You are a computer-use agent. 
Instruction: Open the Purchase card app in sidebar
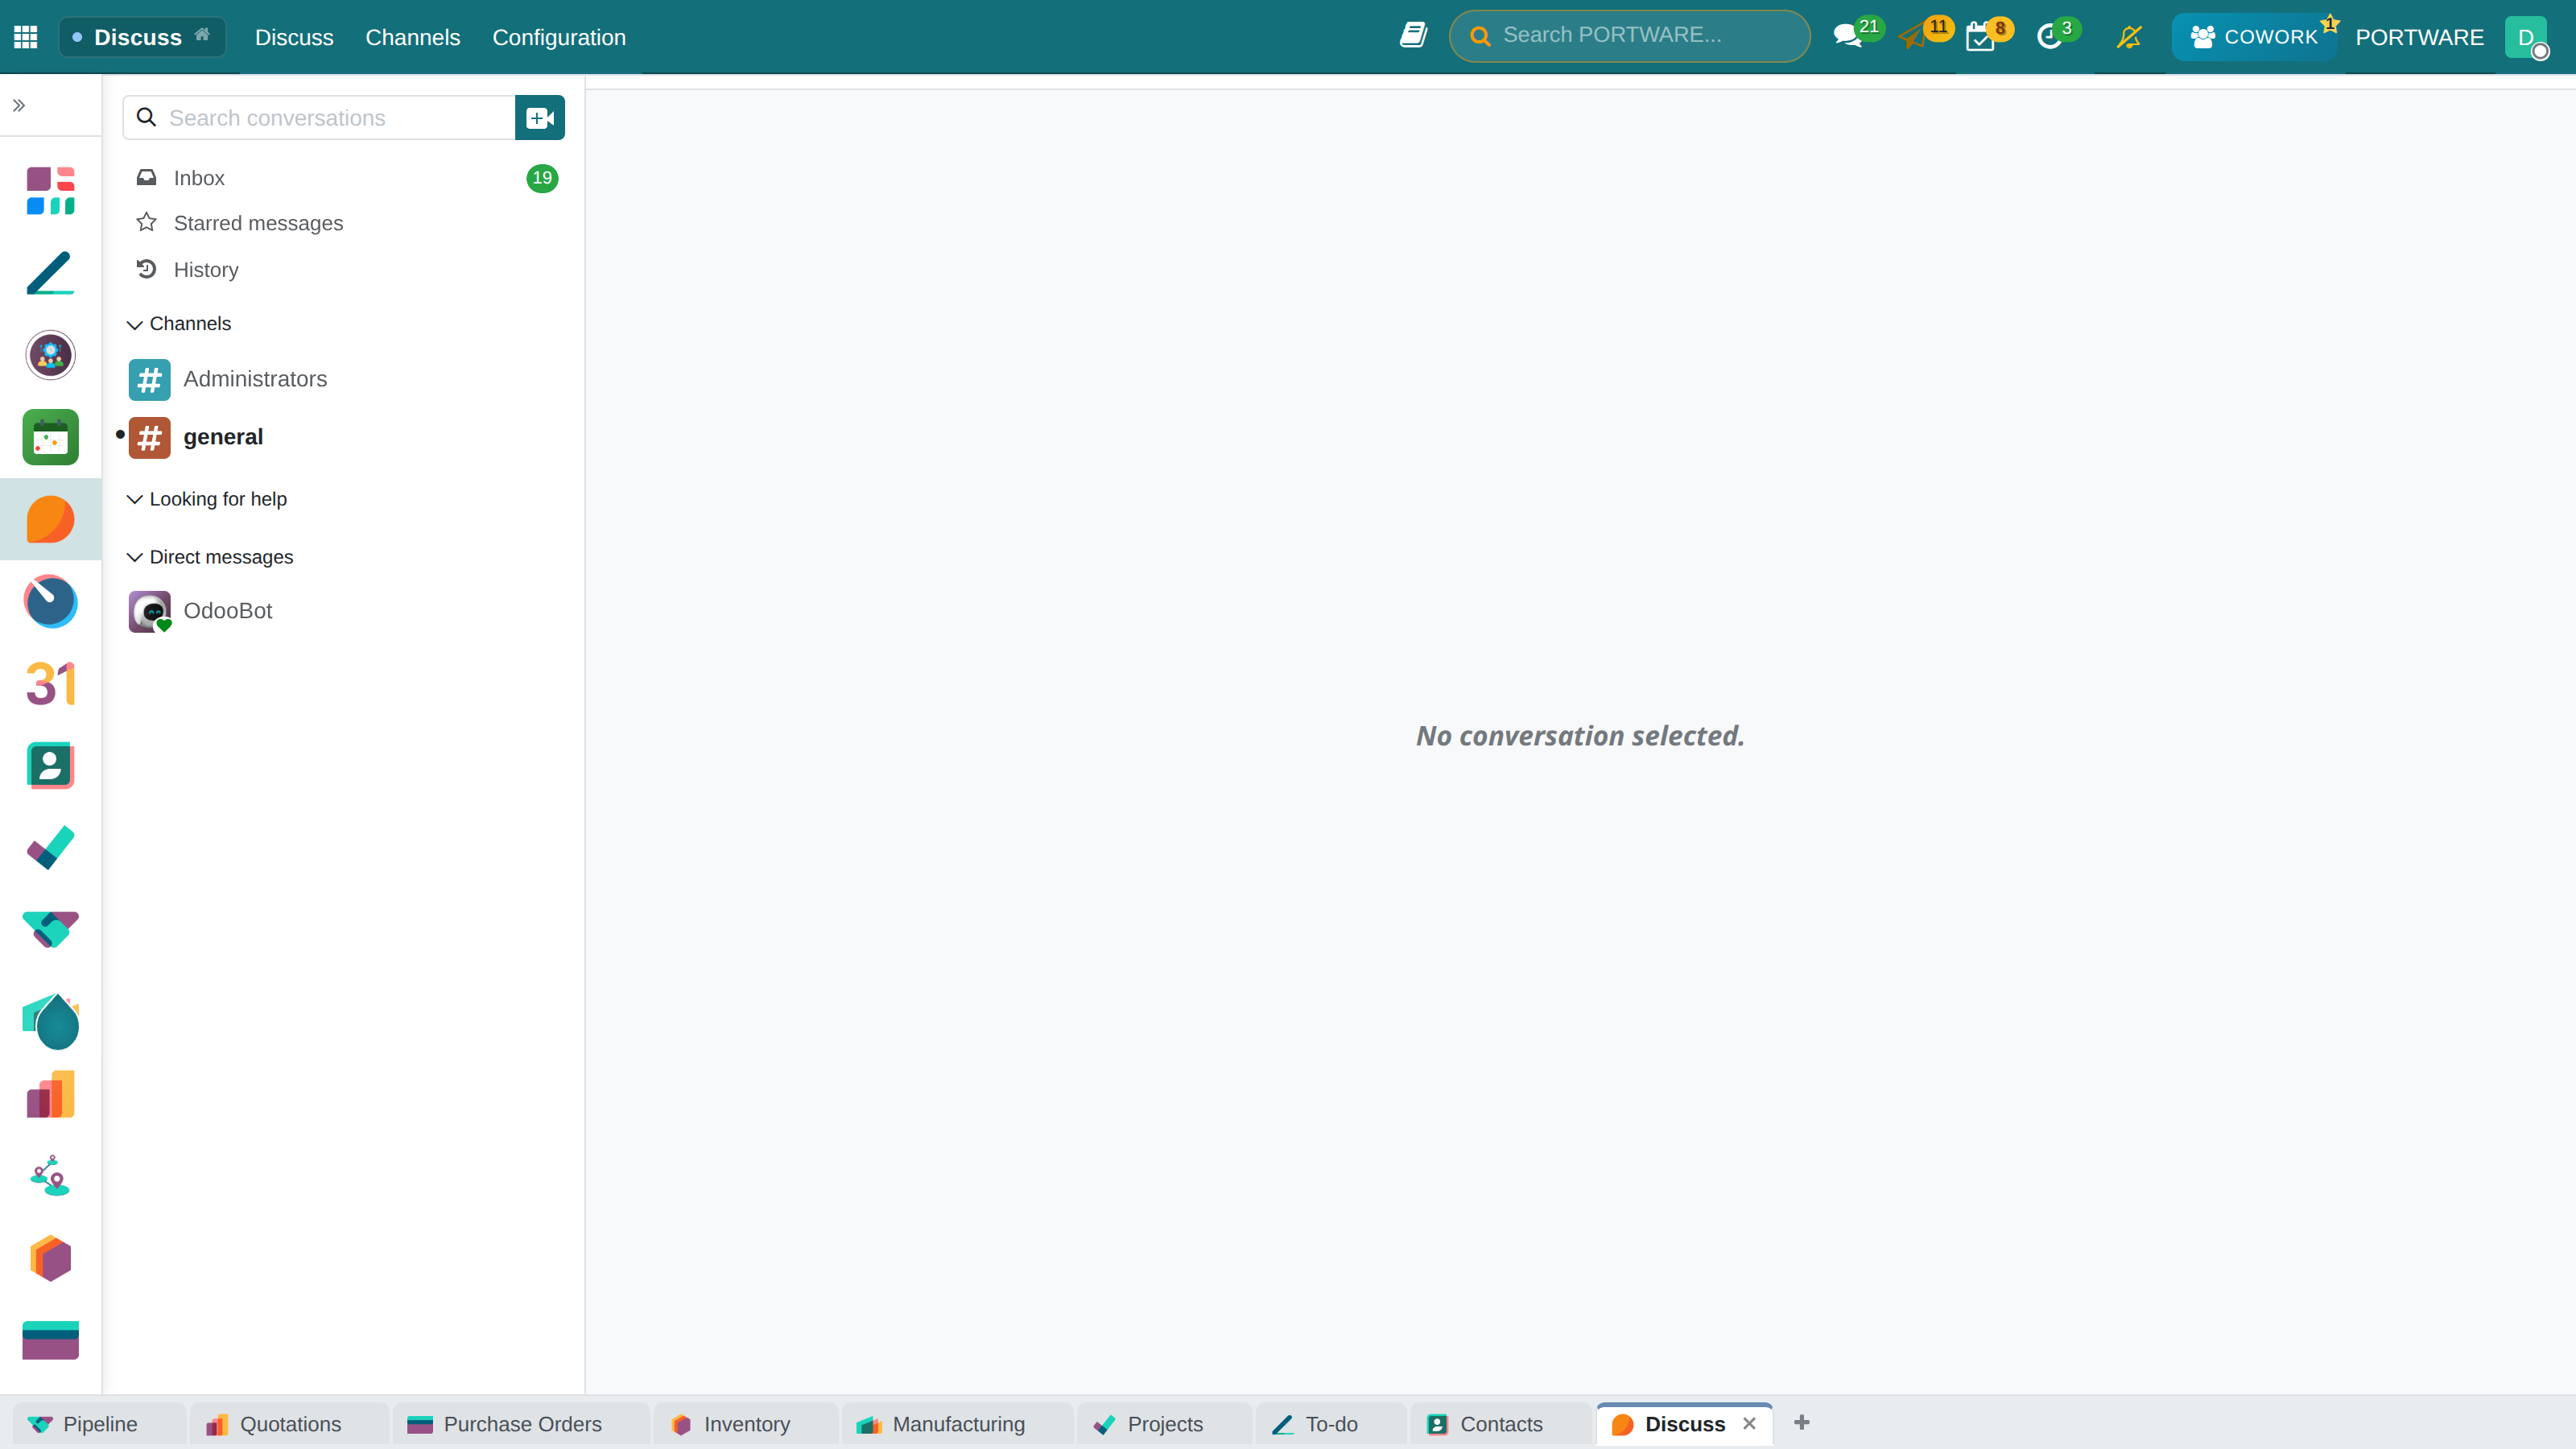tap(51, 1340)
